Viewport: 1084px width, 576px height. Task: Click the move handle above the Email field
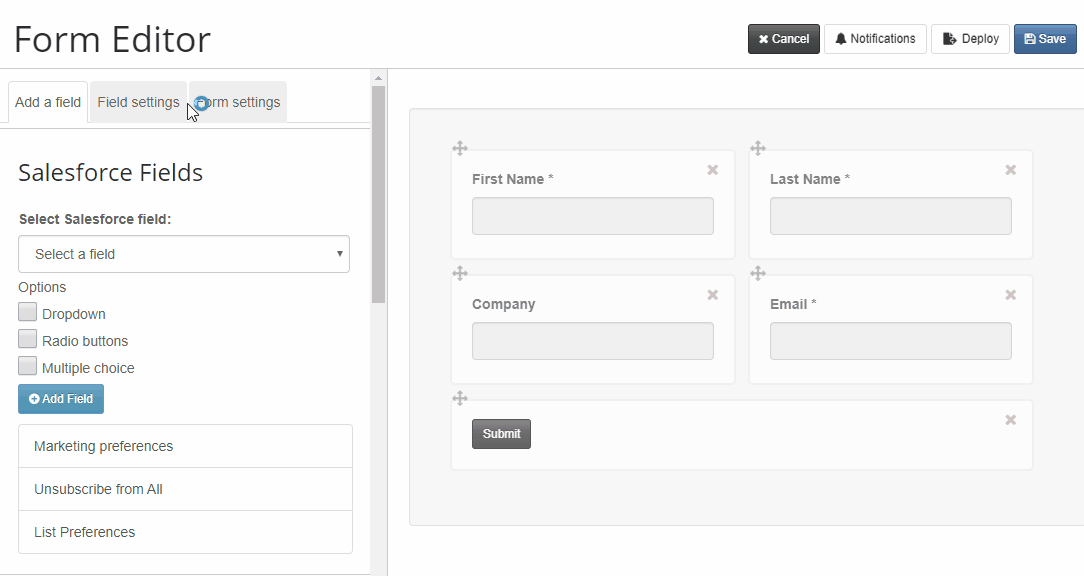pos(758,273)
